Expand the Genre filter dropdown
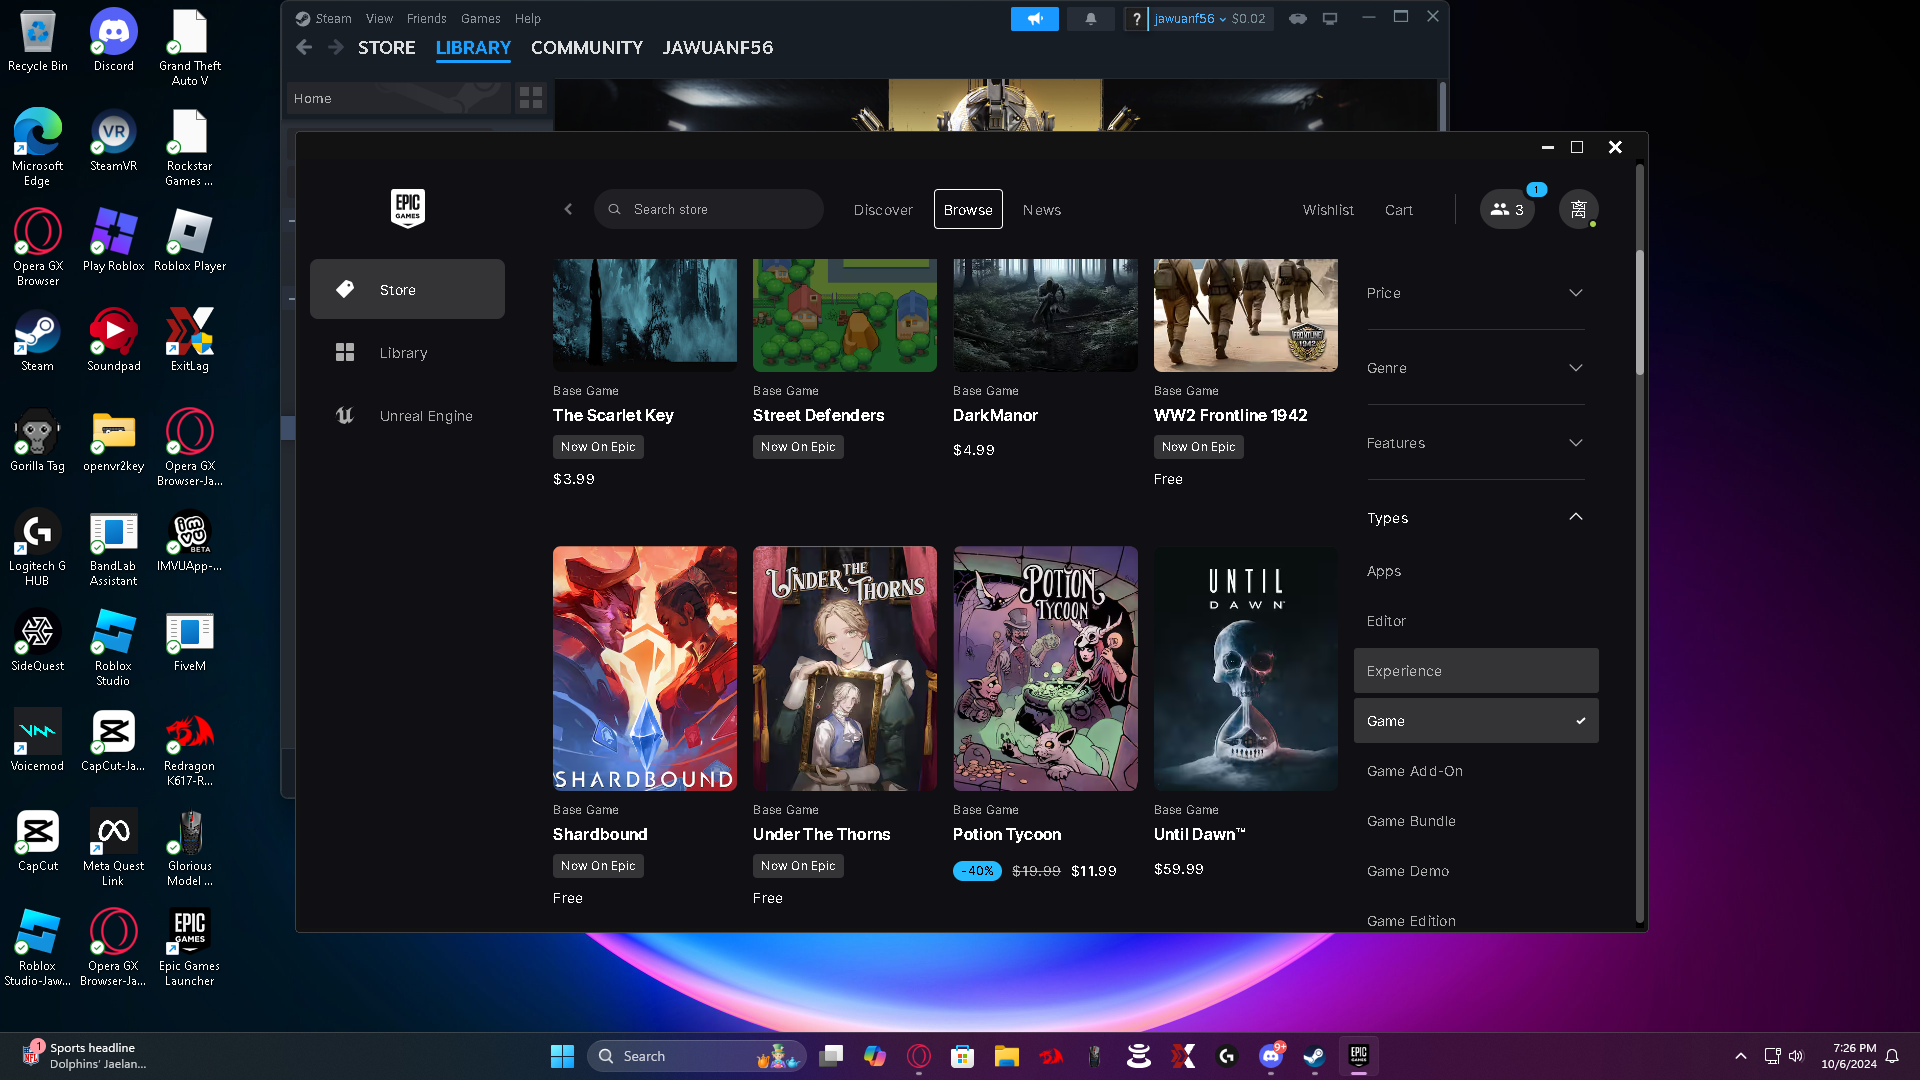Viewport: 1920px width, 1080px height. [x=1475, y=368]
